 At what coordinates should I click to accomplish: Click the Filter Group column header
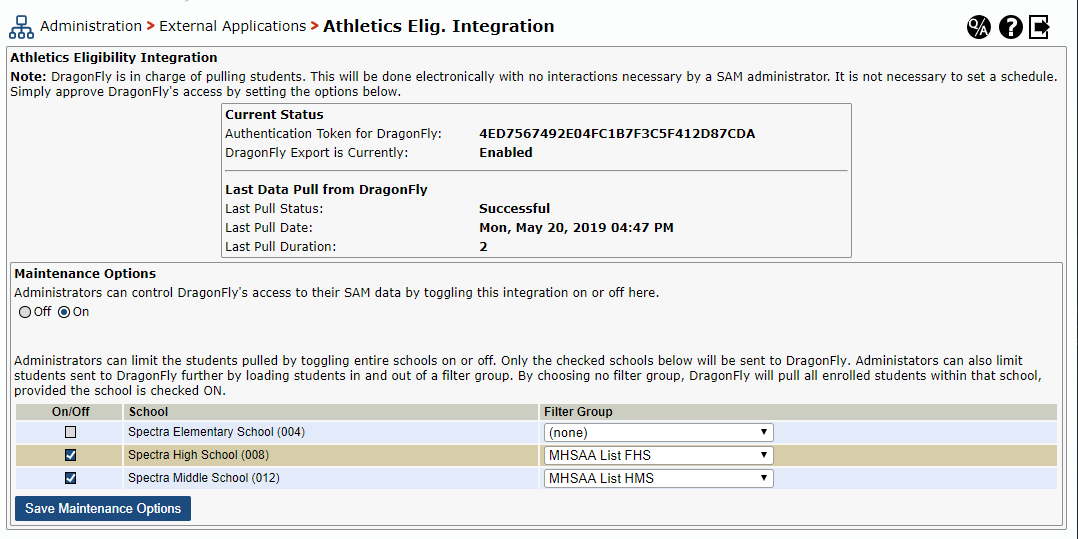pyautogui.click(x=578, y=412)
